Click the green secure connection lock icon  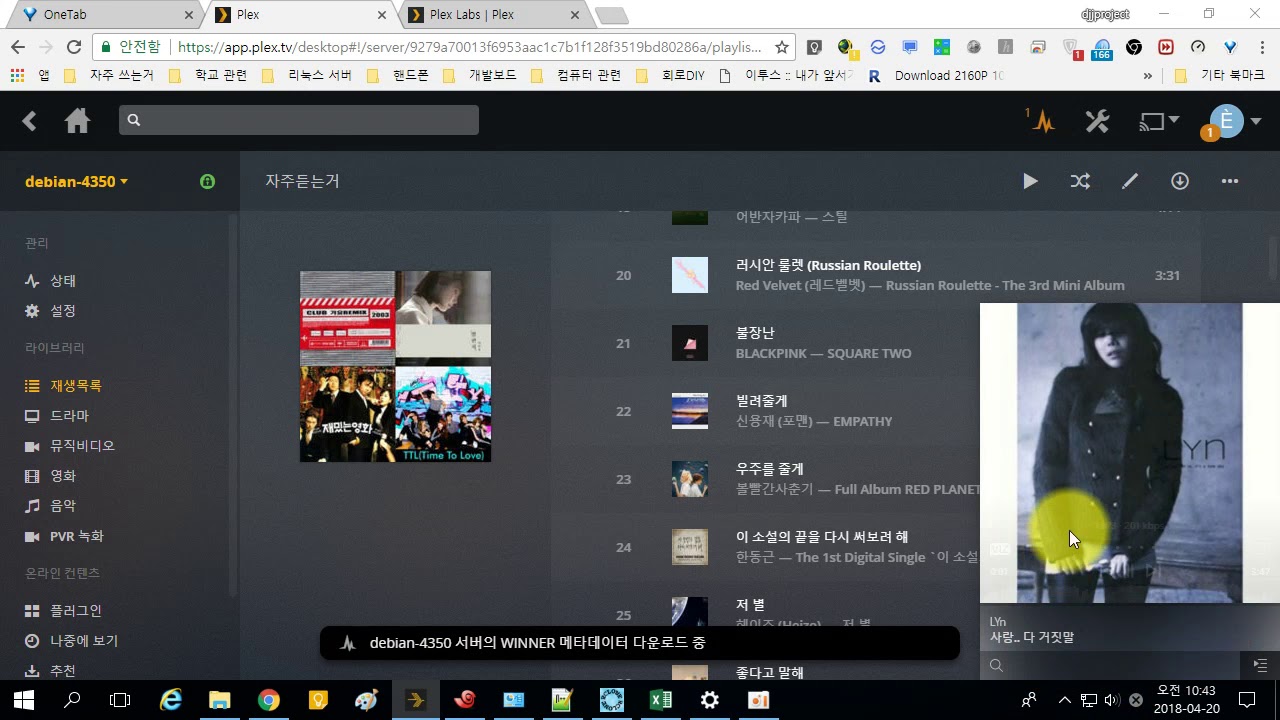coord(207,181)
